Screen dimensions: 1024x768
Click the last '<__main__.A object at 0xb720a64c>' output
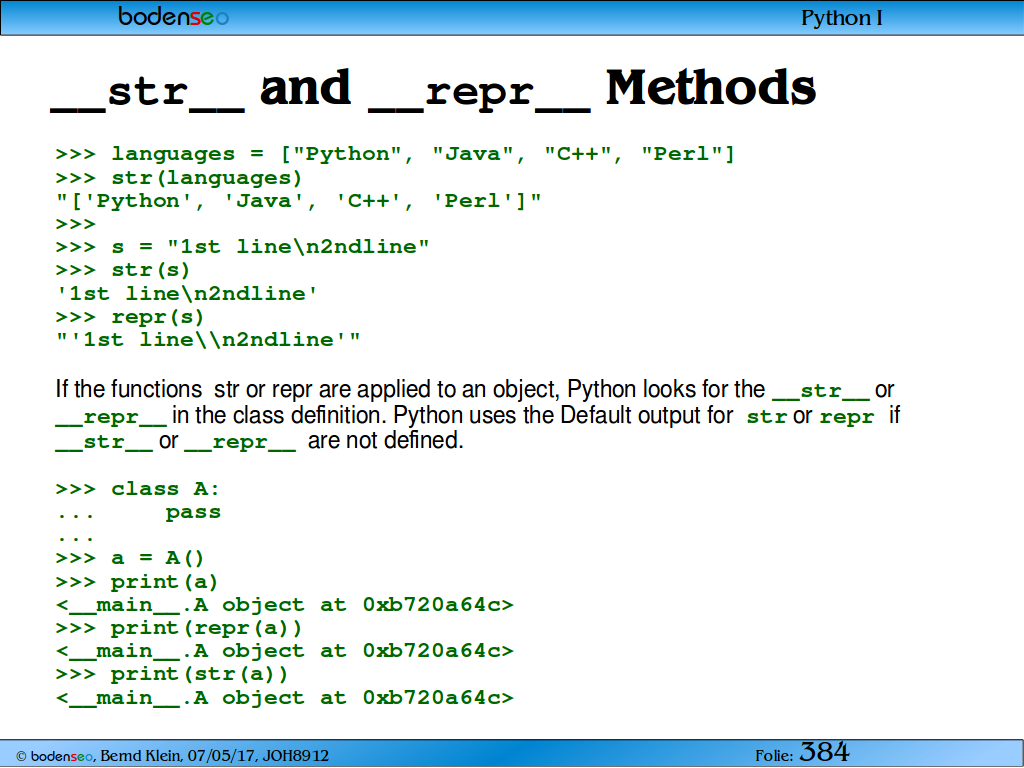coord(285,698)
